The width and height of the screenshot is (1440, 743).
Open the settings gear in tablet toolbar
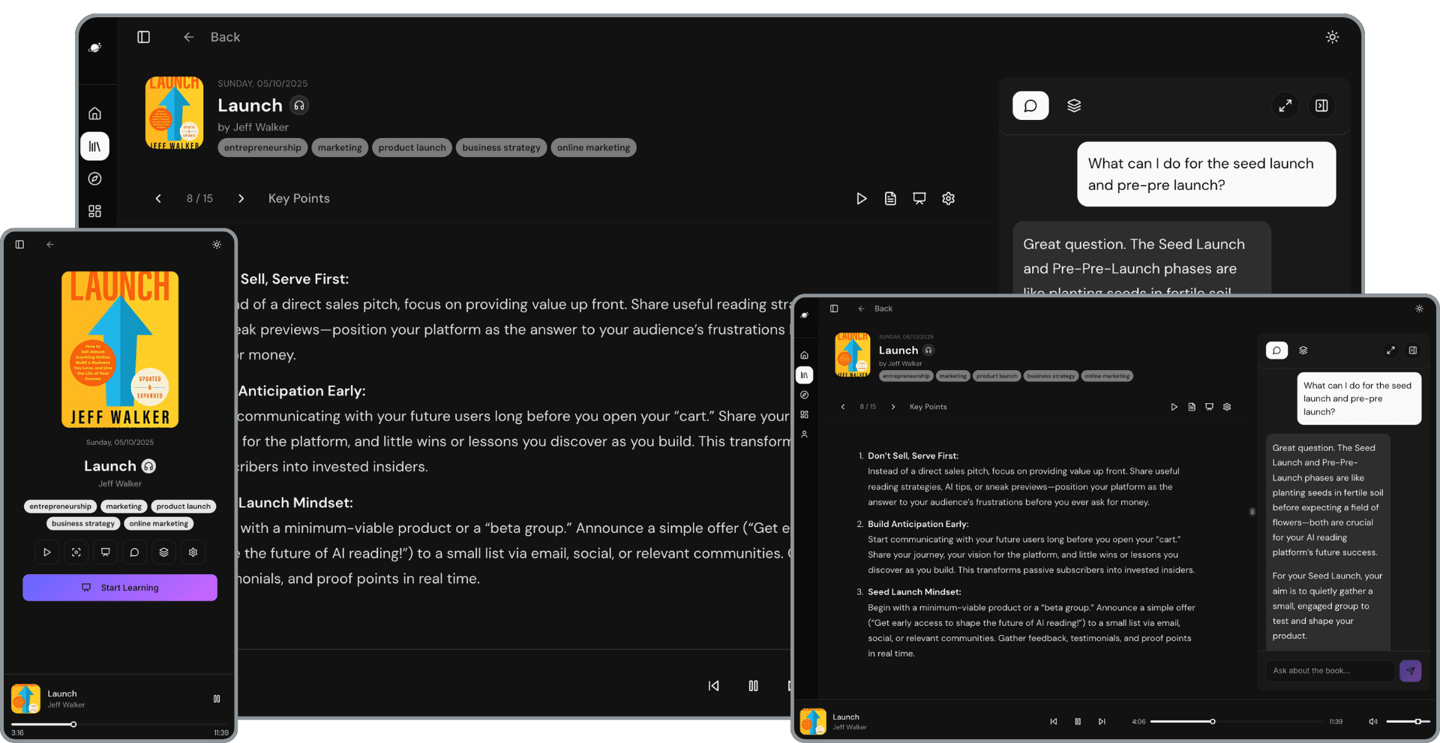[1227, 407]
